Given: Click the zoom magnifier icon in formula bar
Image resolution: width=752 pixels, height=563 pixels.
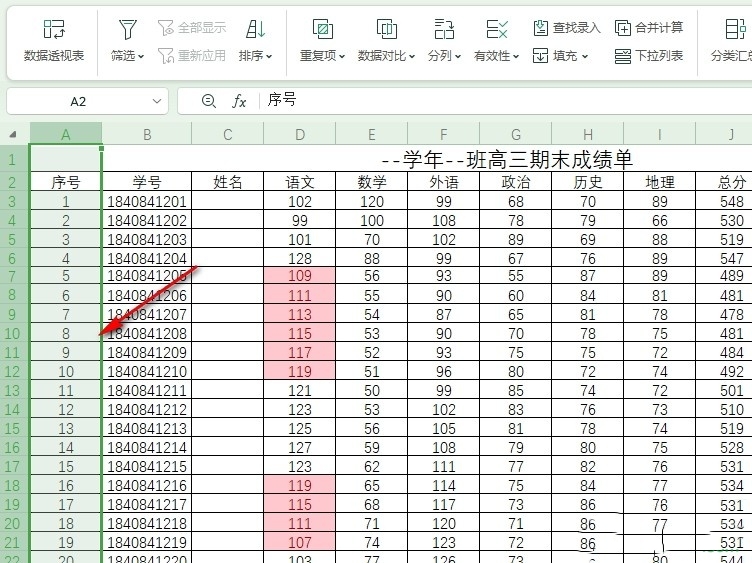Looking at the screenshot, I should (209, 101).
